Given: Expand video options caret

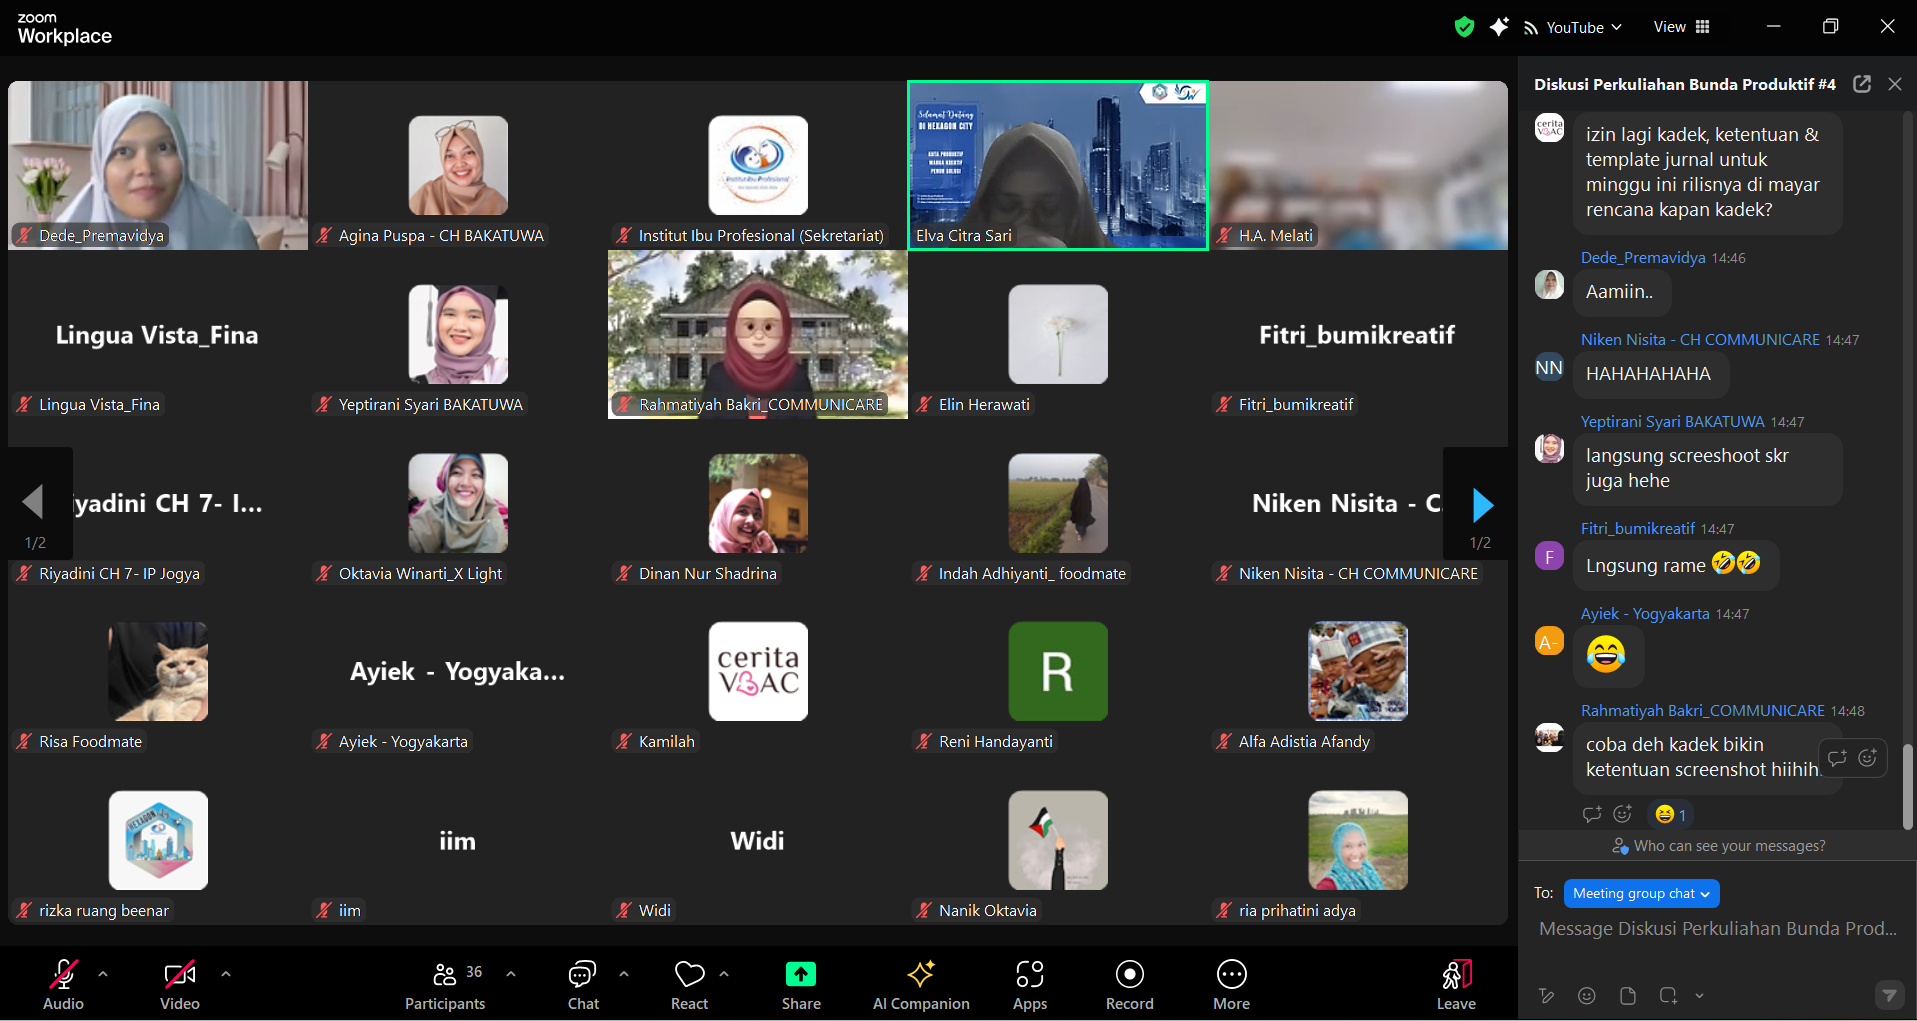Looking at the screenshot, I should click(x=226, y=973).
